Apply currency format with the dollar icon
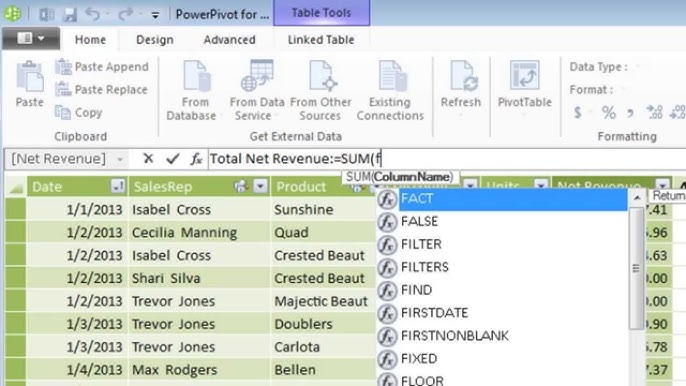 click(578, 112)
